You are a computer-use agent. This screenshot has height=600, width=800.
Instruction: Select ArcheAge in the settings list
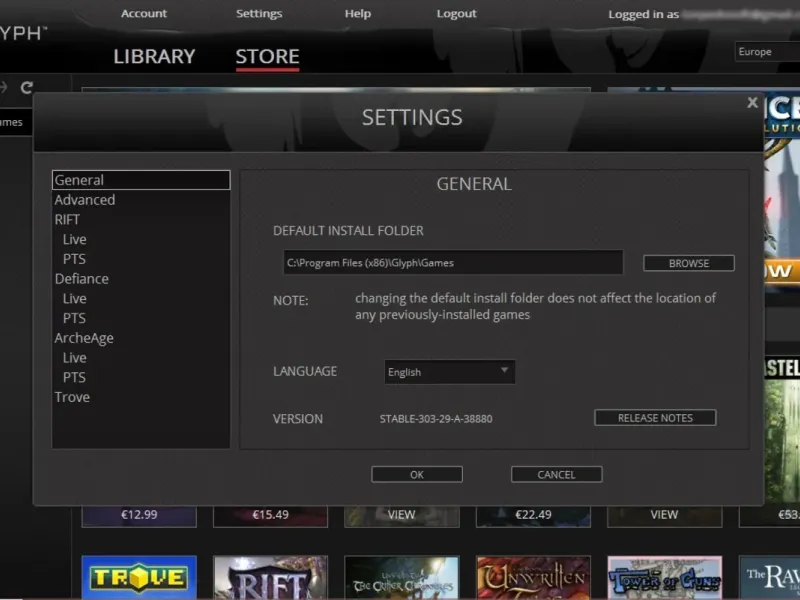141,338
